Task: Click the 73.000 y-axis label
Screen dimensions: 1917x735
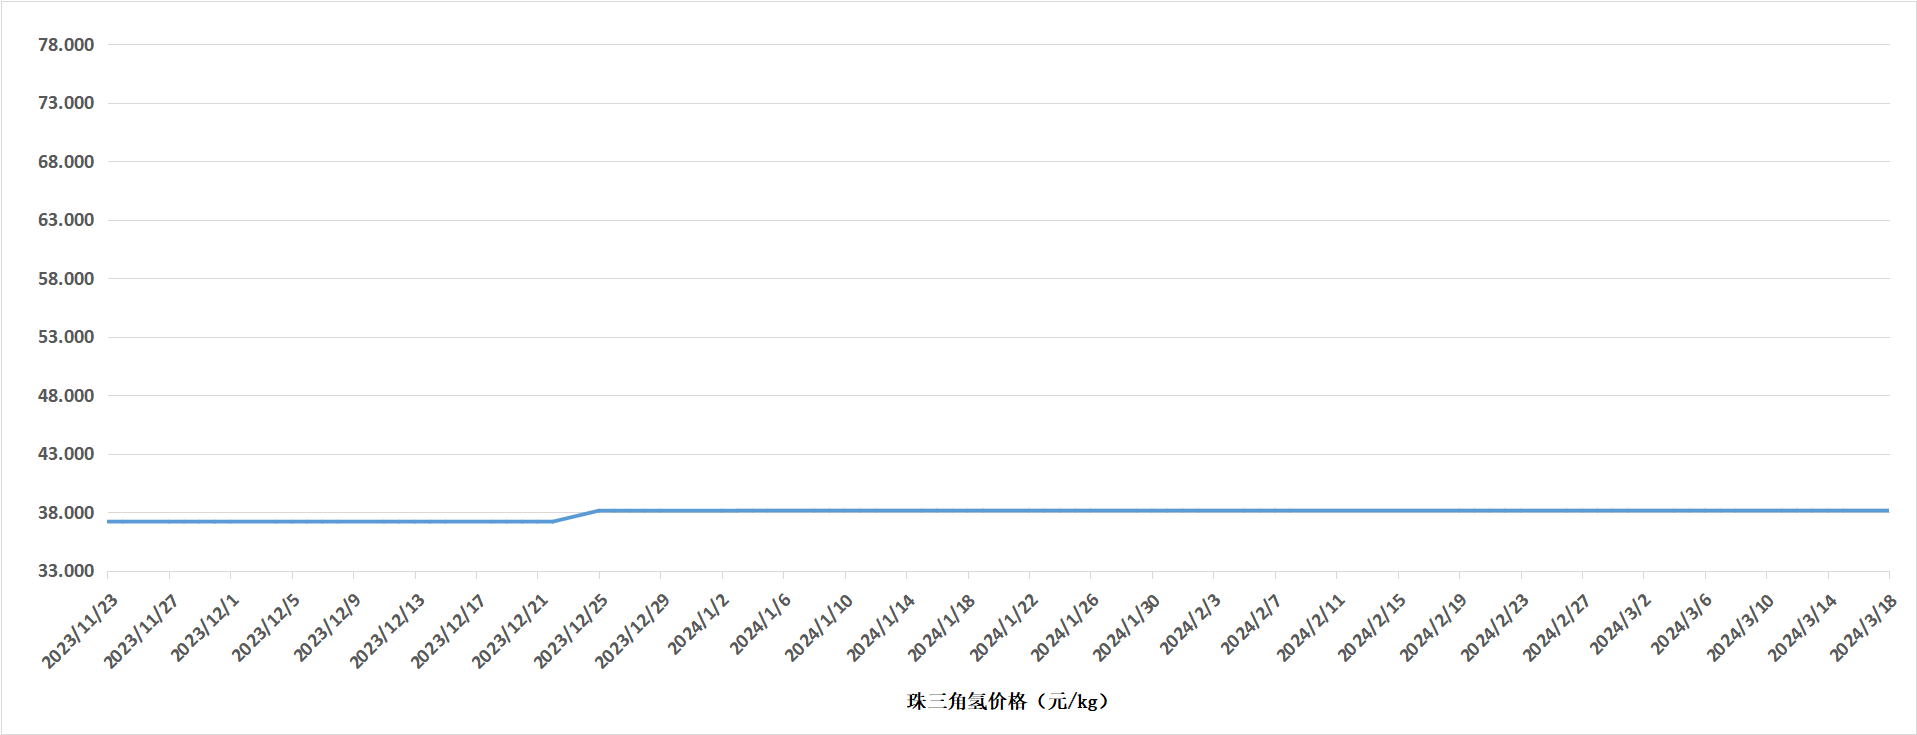Action: (x=66, y=103)
